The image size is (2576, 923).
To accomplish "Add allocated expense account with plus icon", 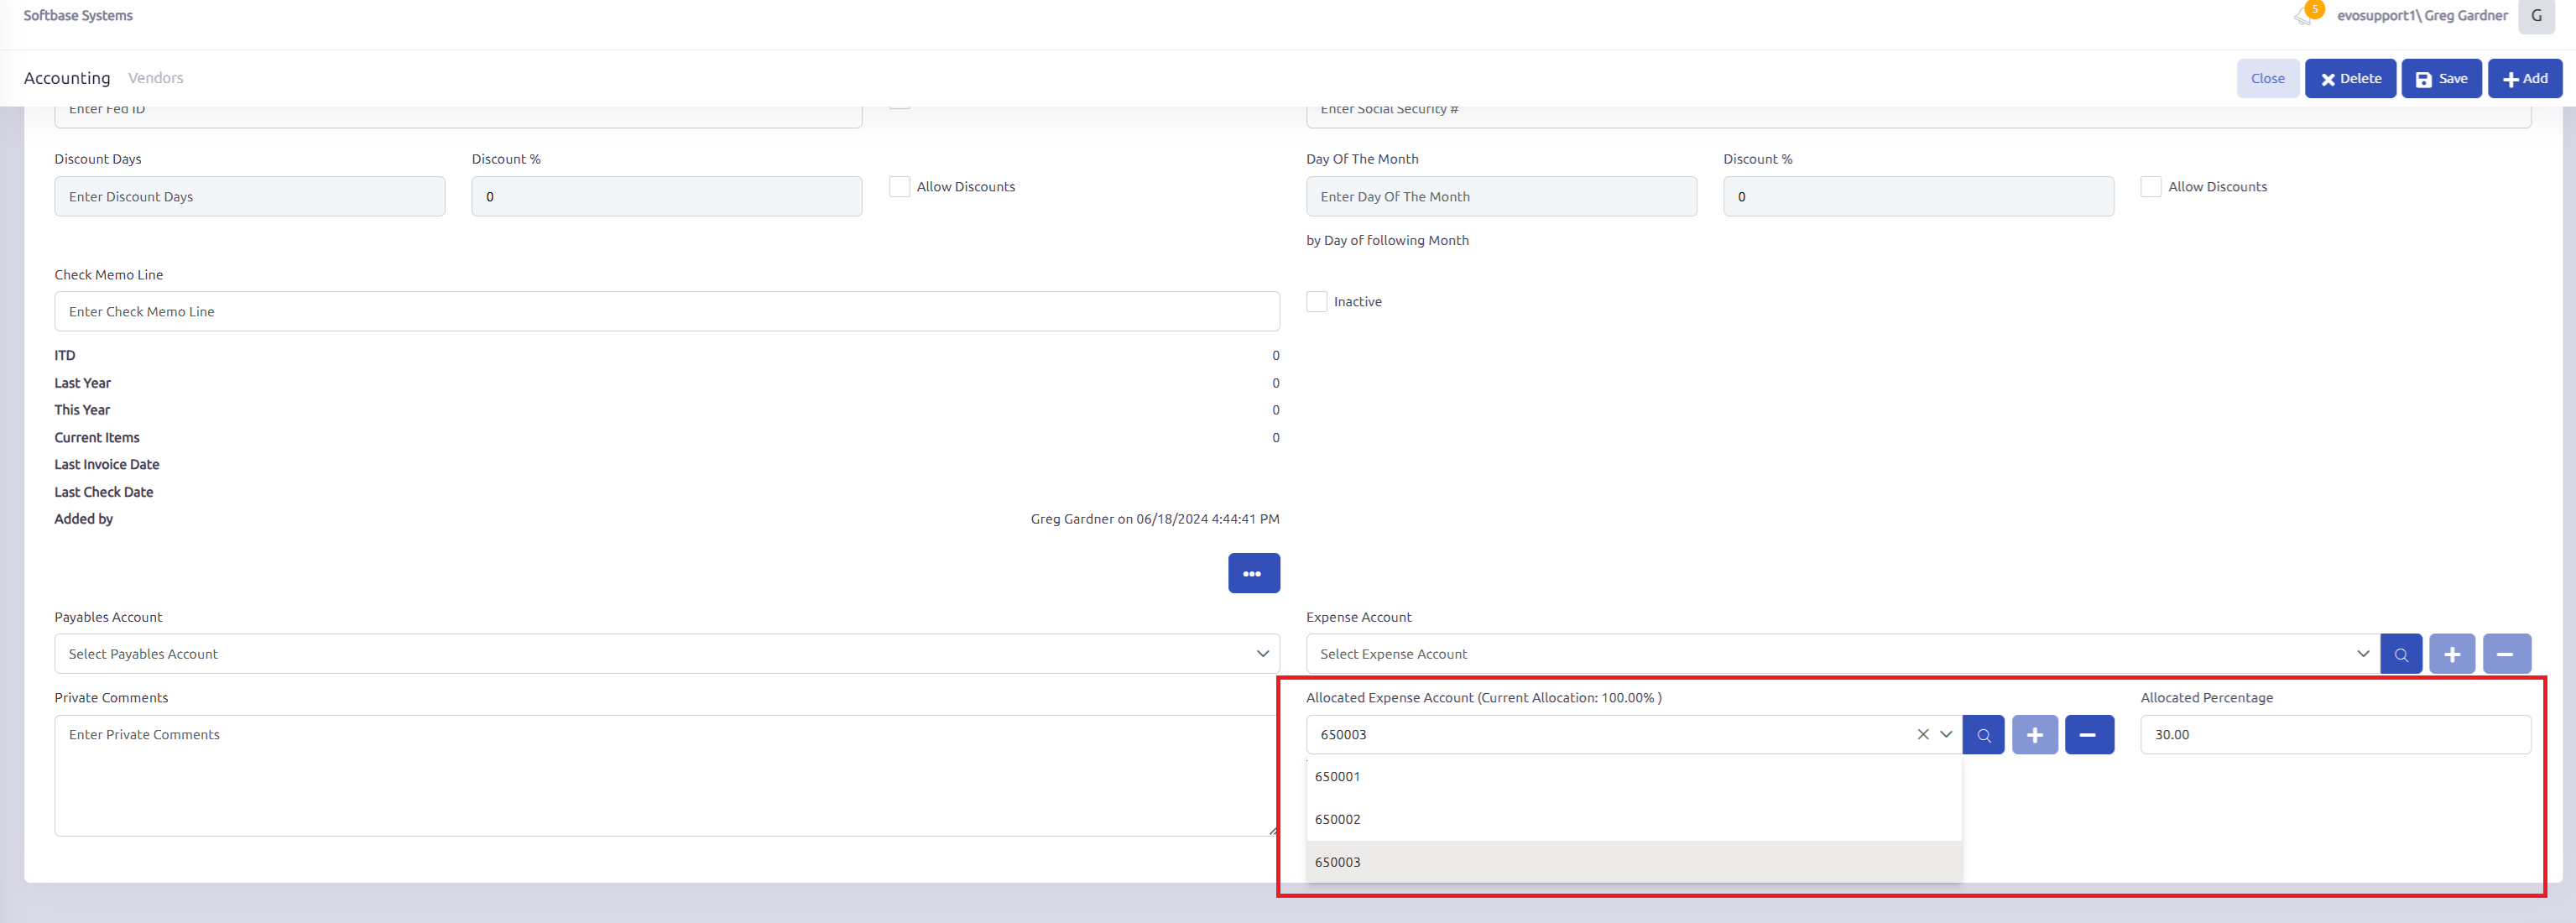I will point(2034,735).
